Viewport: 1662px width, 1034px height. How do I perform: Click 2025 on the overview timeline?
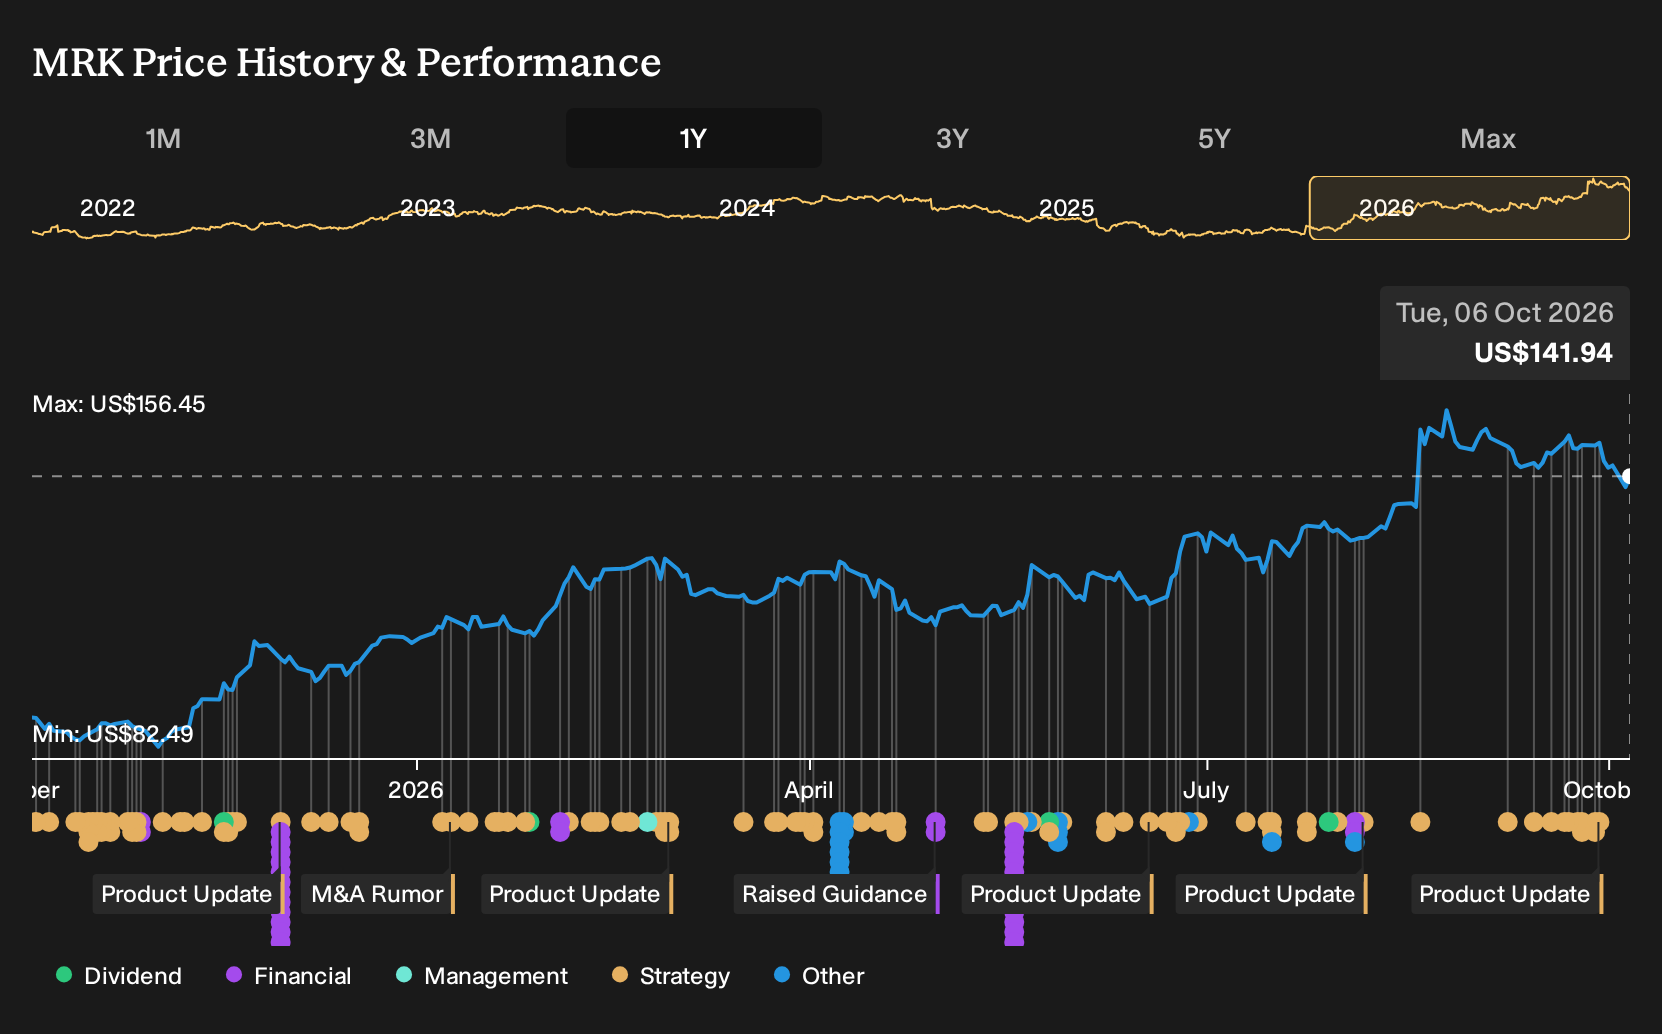click(1066, 208)
